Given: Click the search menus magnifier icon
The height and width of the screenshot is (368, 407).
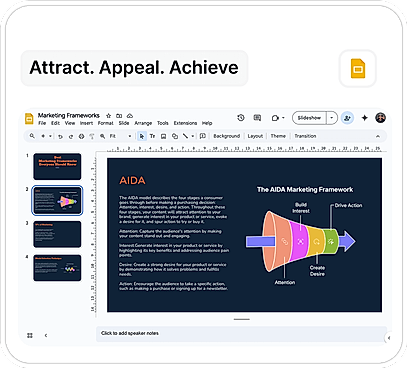Looking at the screenshot, I should 32,136.
